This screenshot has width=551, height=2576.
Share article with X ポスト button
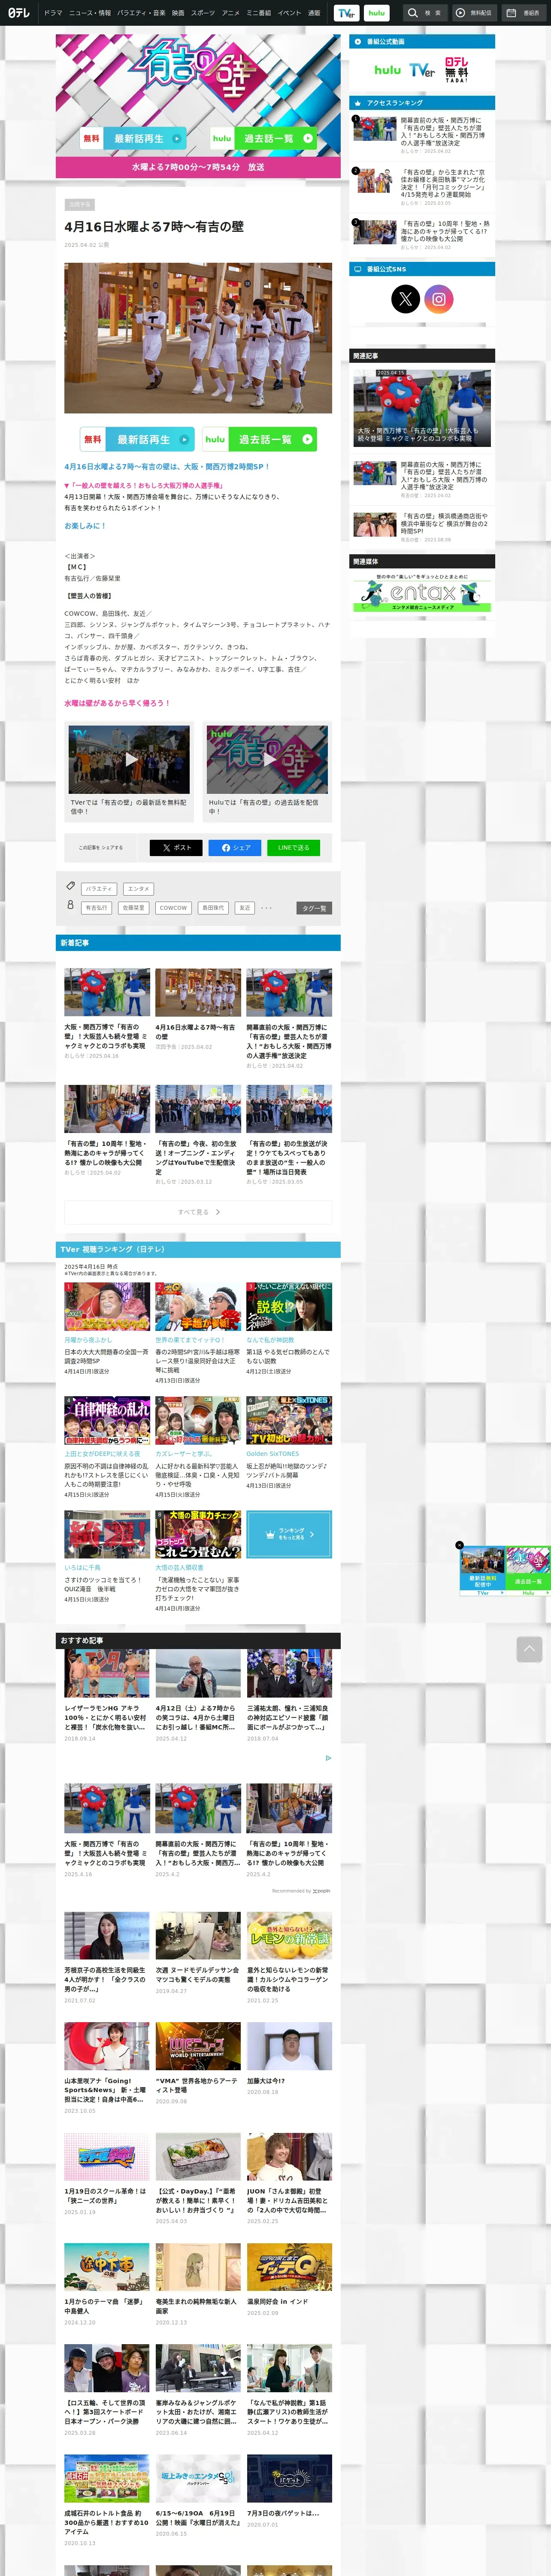point(176,847)
